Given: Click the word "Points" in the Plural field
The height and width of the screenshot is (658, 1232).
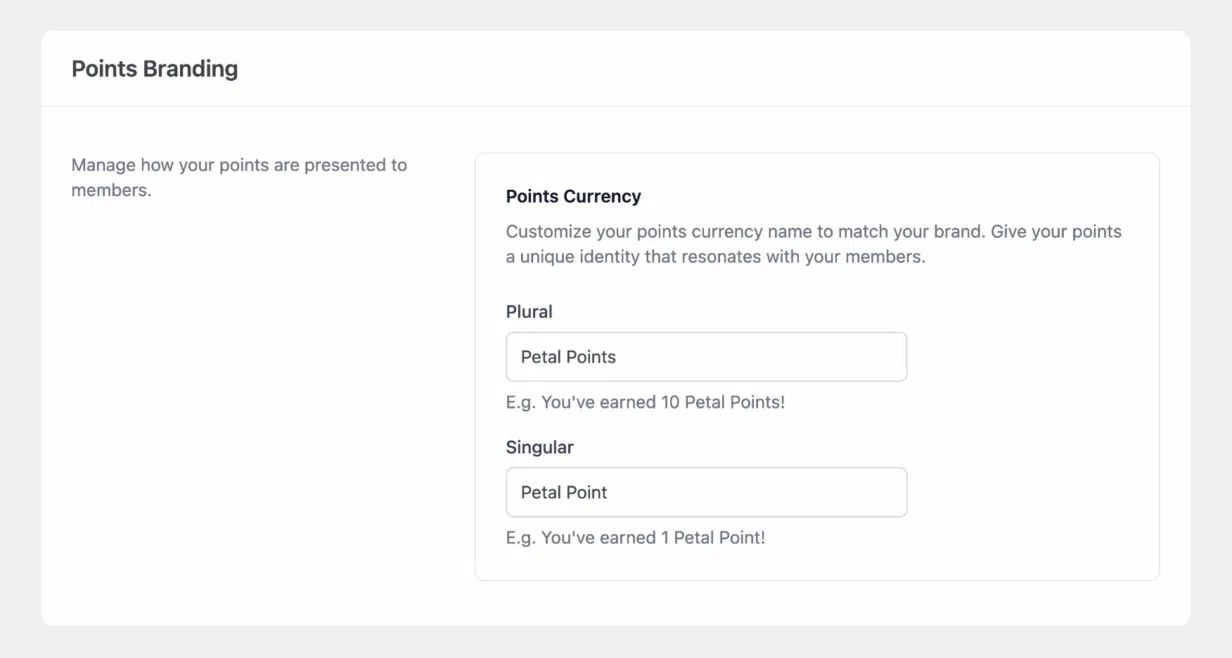Looking at the screenshot, I should pyautogui.click(x=591, y=357).
